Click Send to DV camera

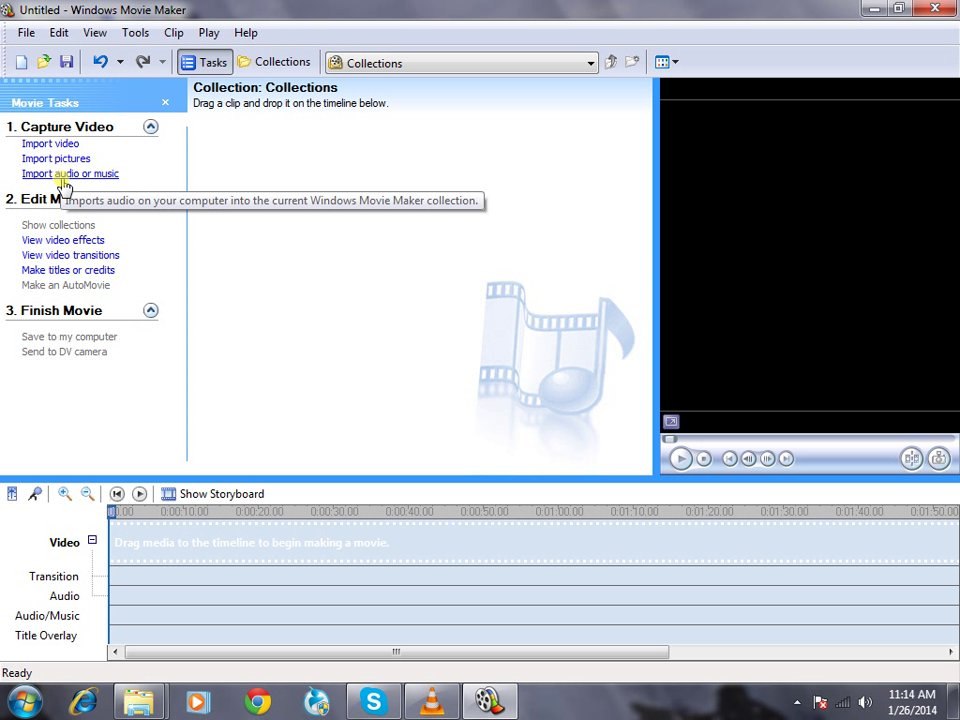click(64, 352)
